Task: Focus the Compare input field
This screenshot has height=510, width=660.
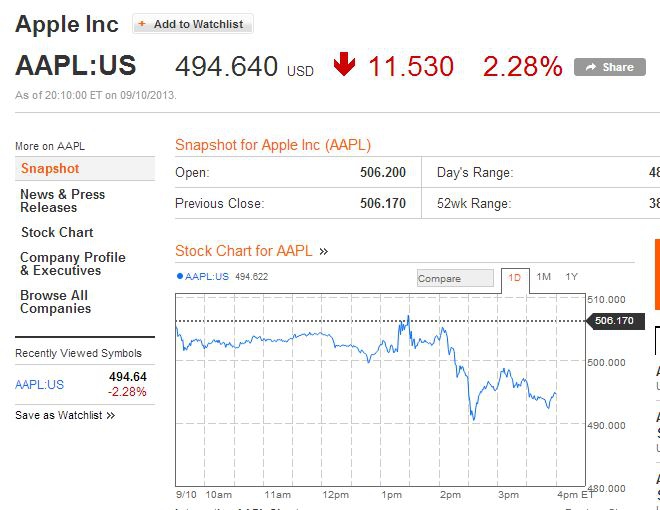Action: [455, 278]
